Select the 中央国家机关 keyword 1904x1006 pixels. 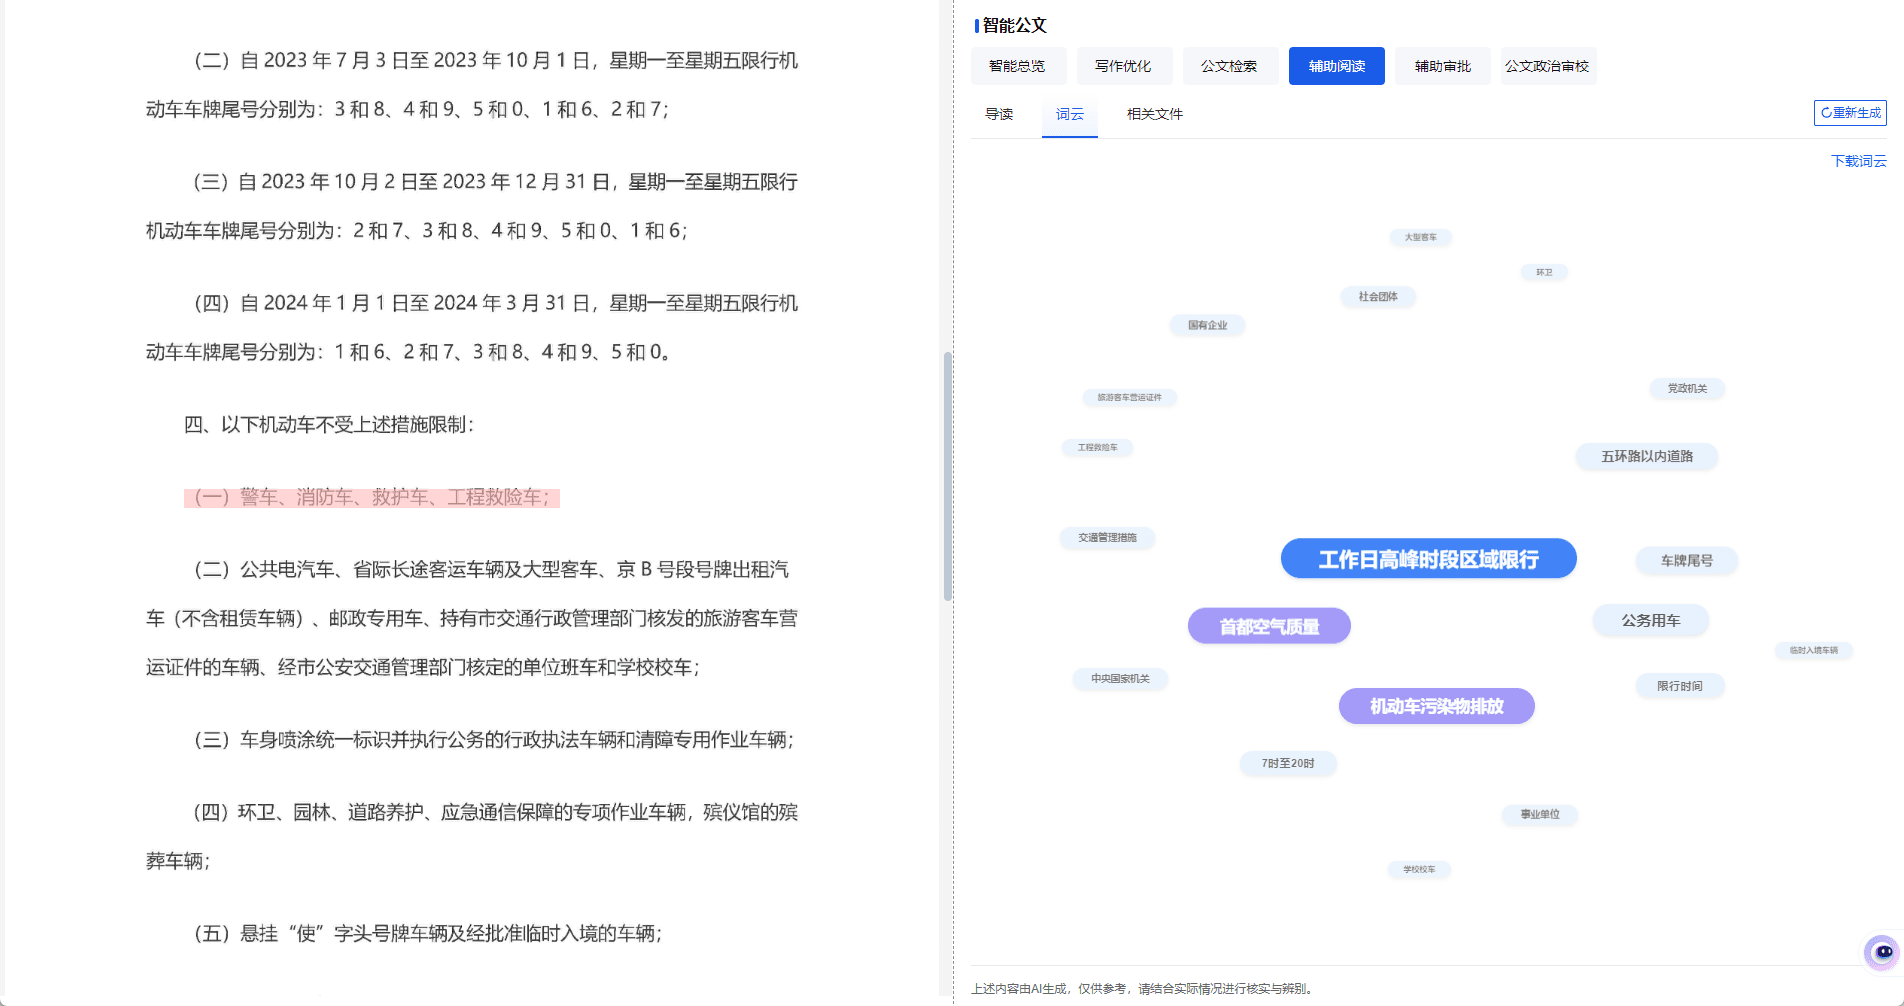tap(1120, 678)
